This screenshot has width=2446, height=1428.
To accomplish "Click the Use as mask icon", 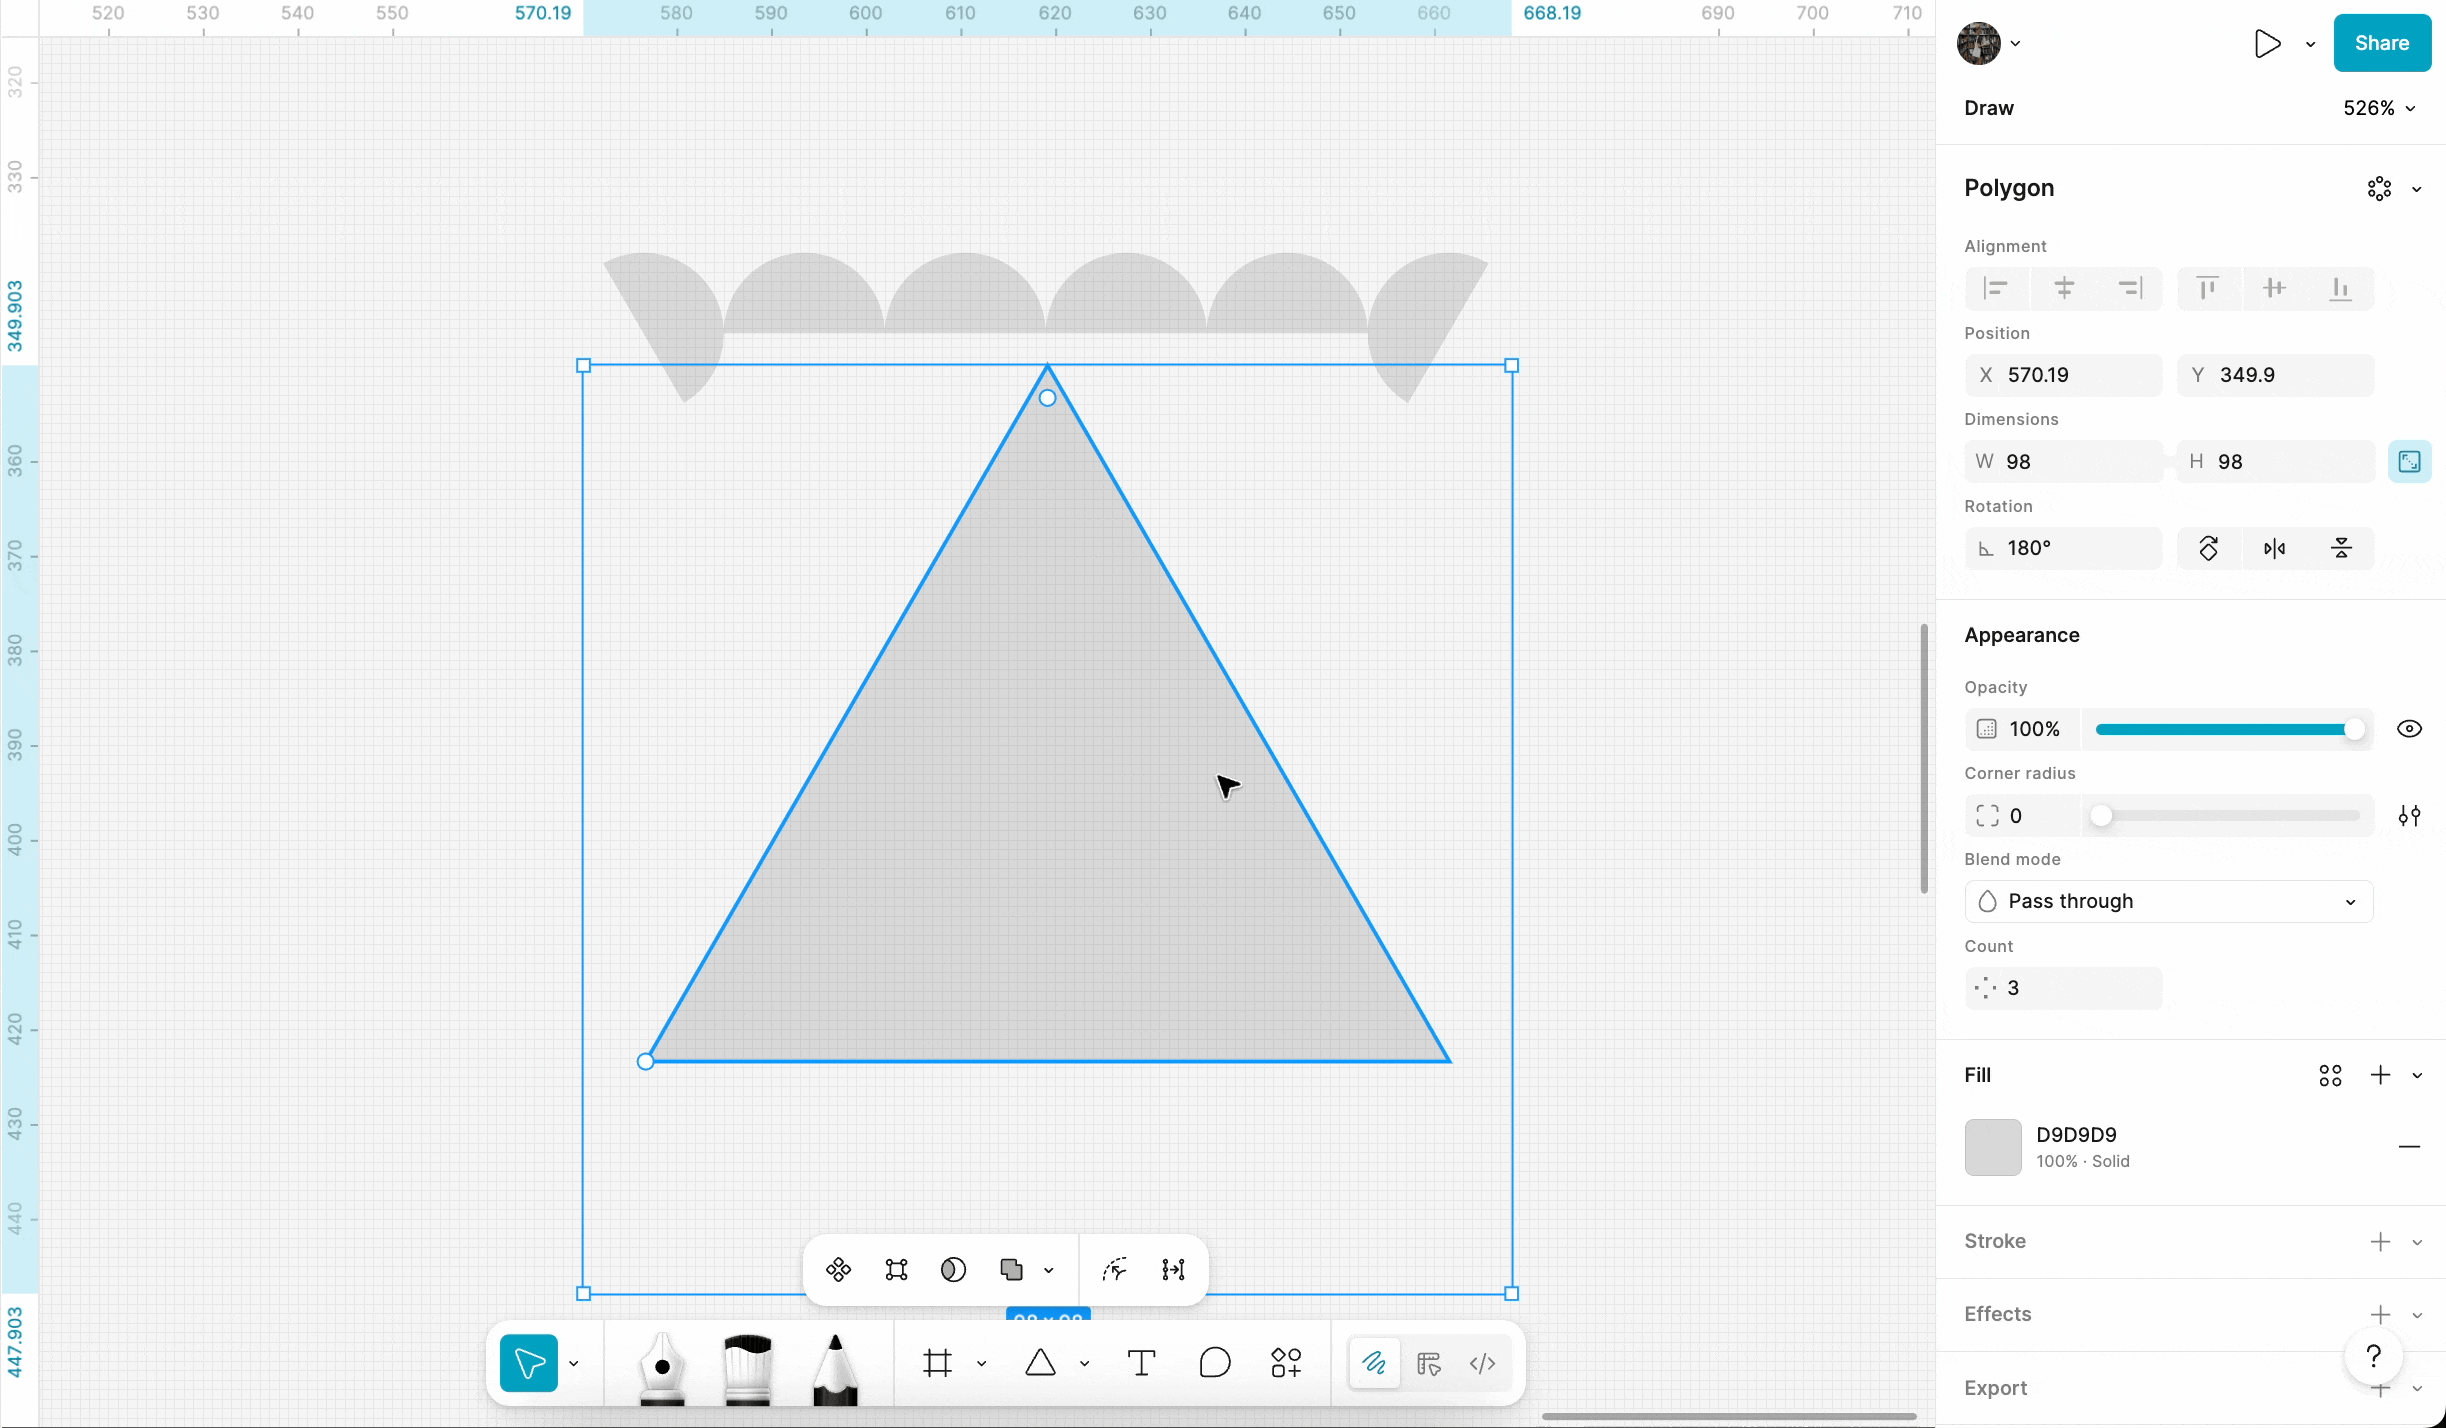I will (x=953, y=1270).
